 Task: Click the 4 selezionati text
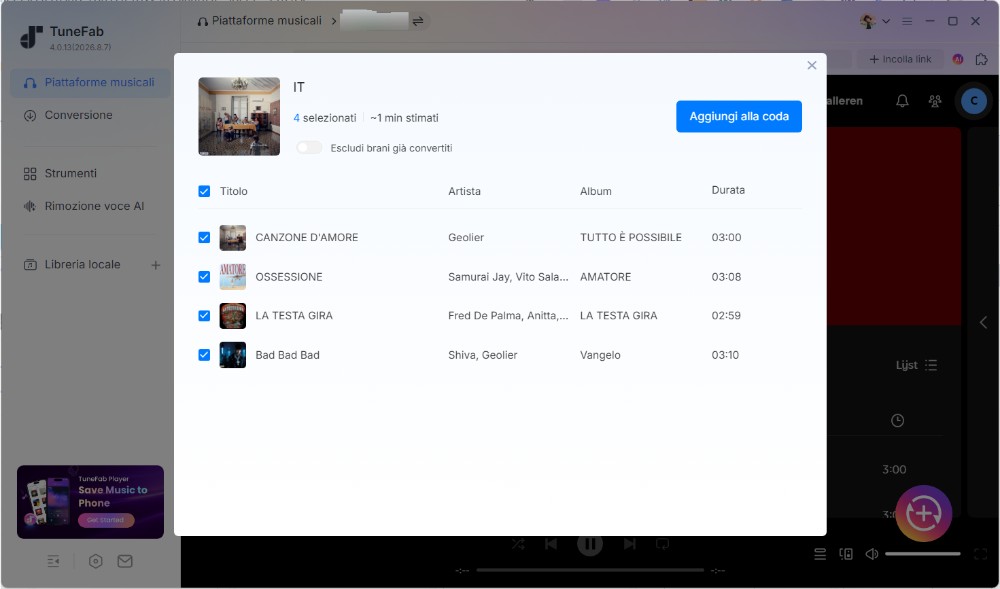pyautogui.click(x=325, y=118)
